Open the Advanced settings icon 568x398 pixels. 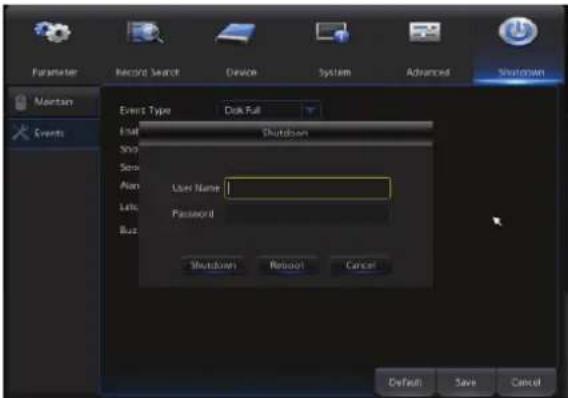425,32
